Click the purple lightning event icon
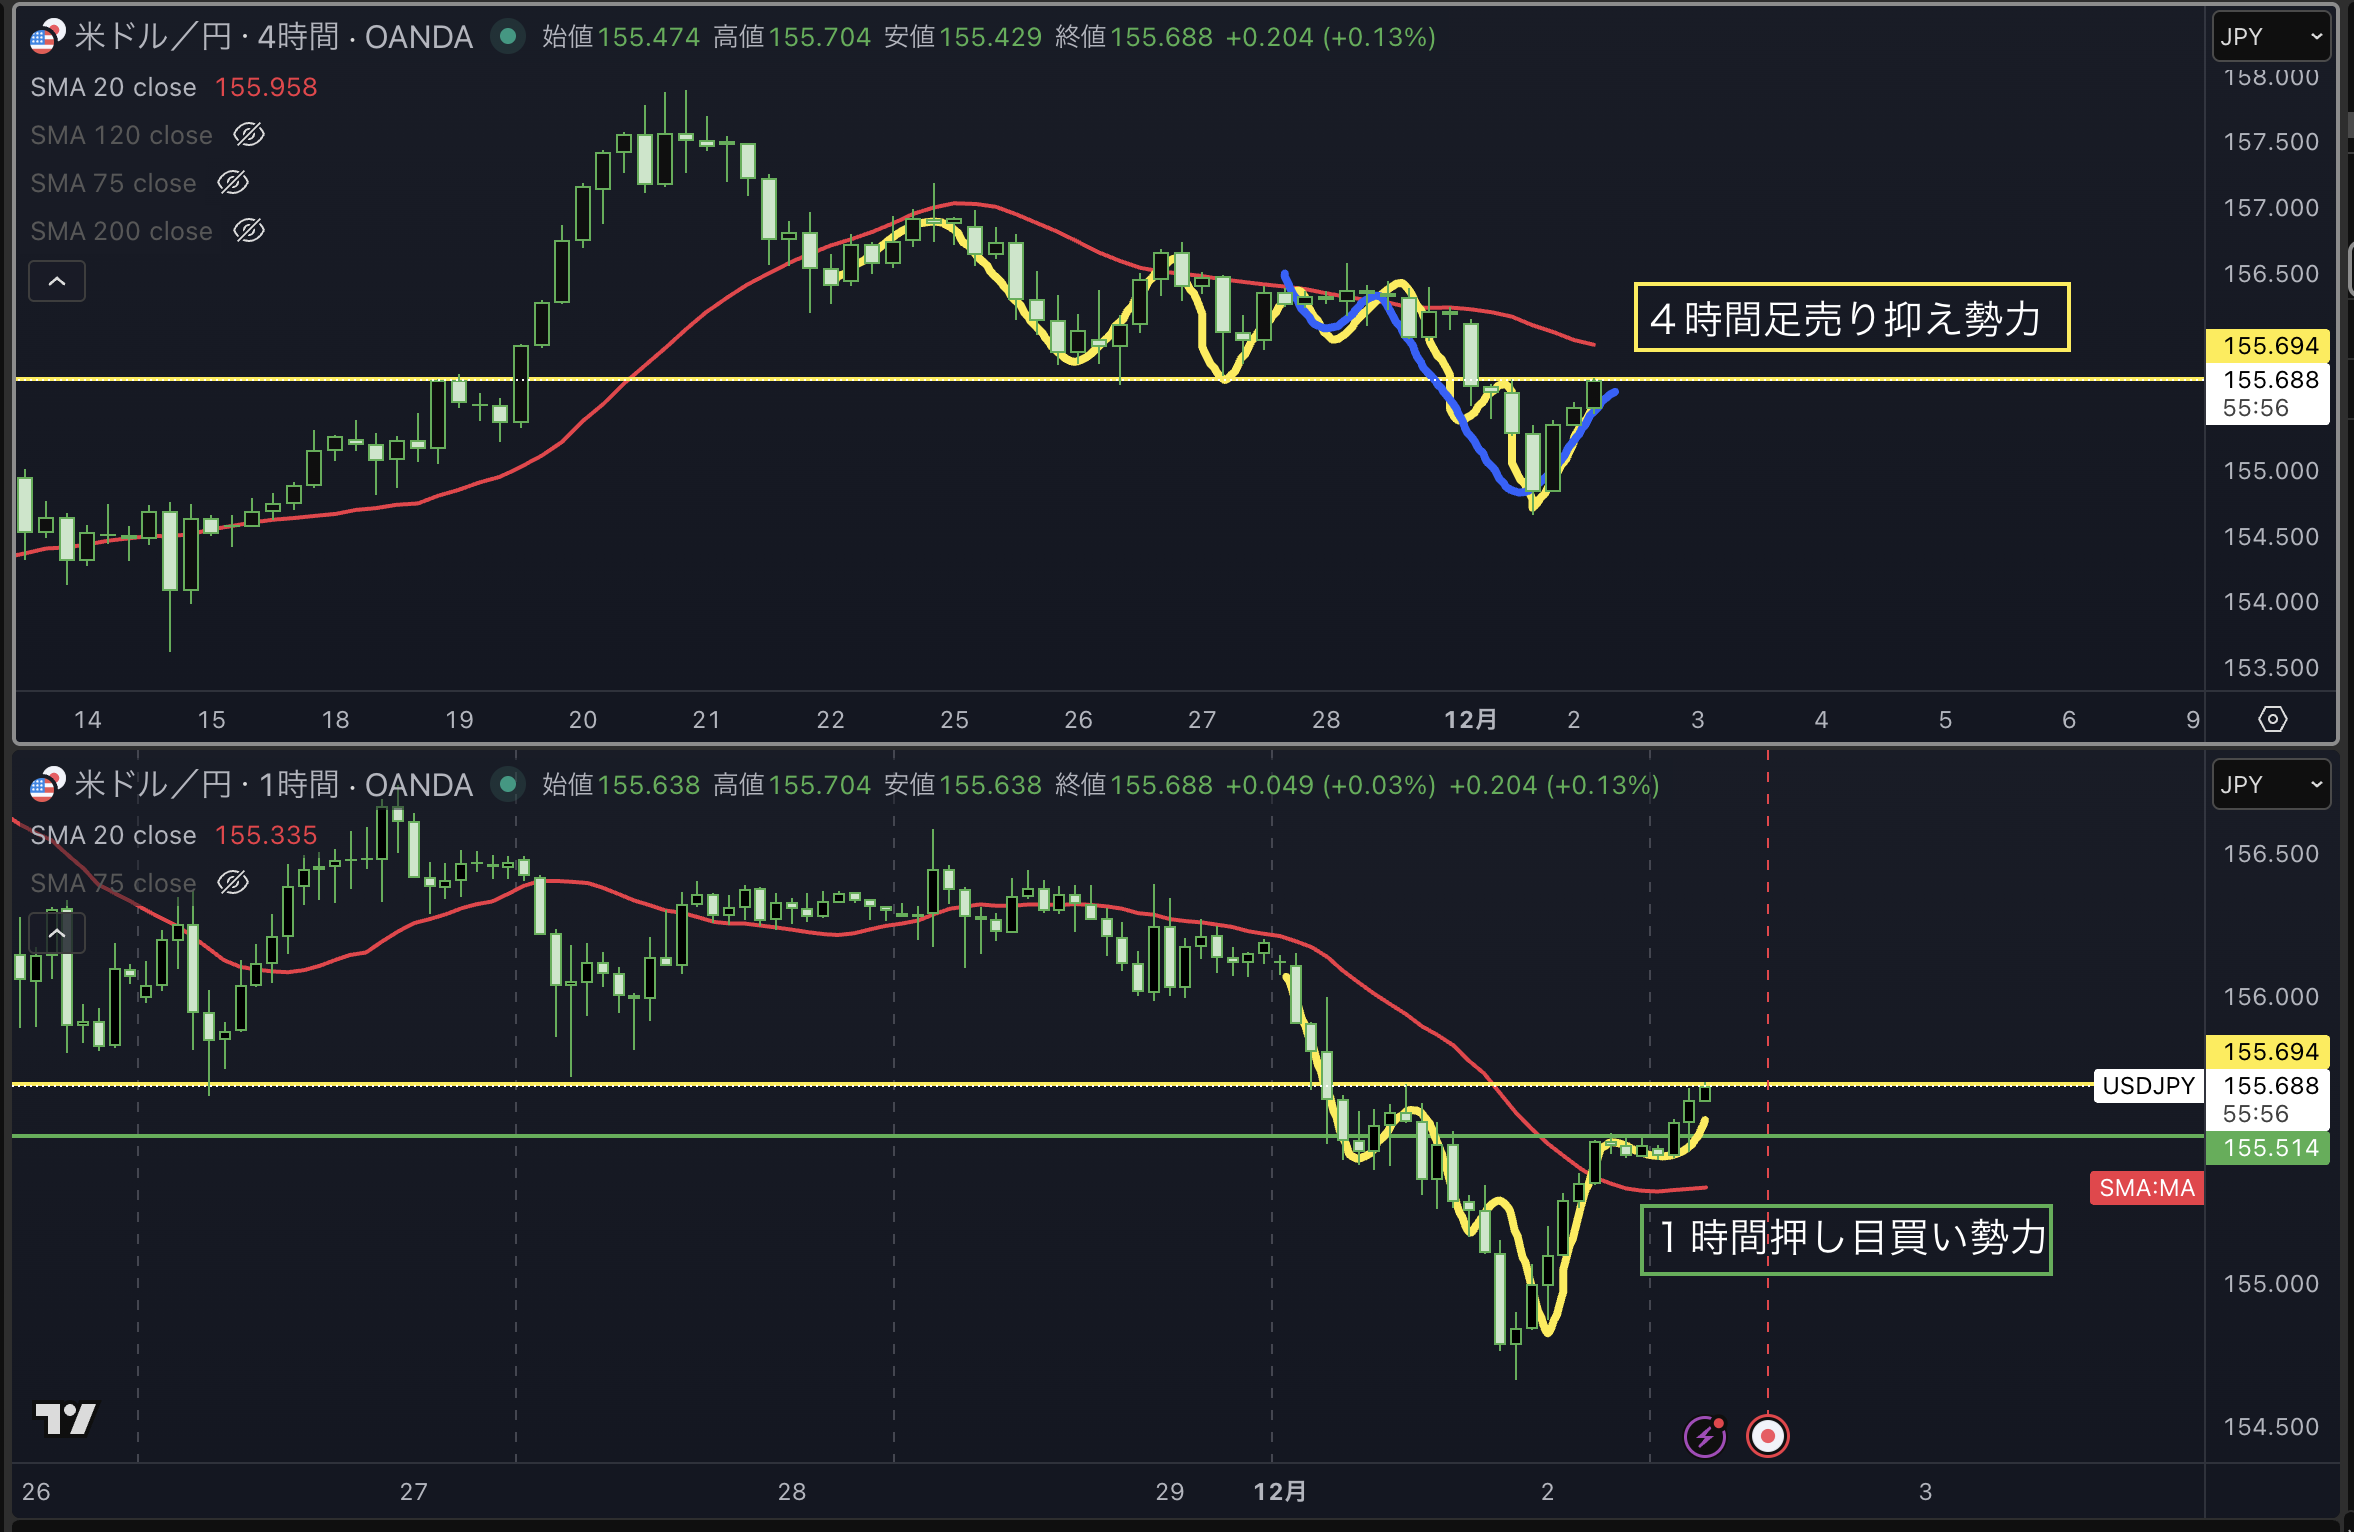The height and width of the screenshot is (1532, 2354). (1705, 1437)
